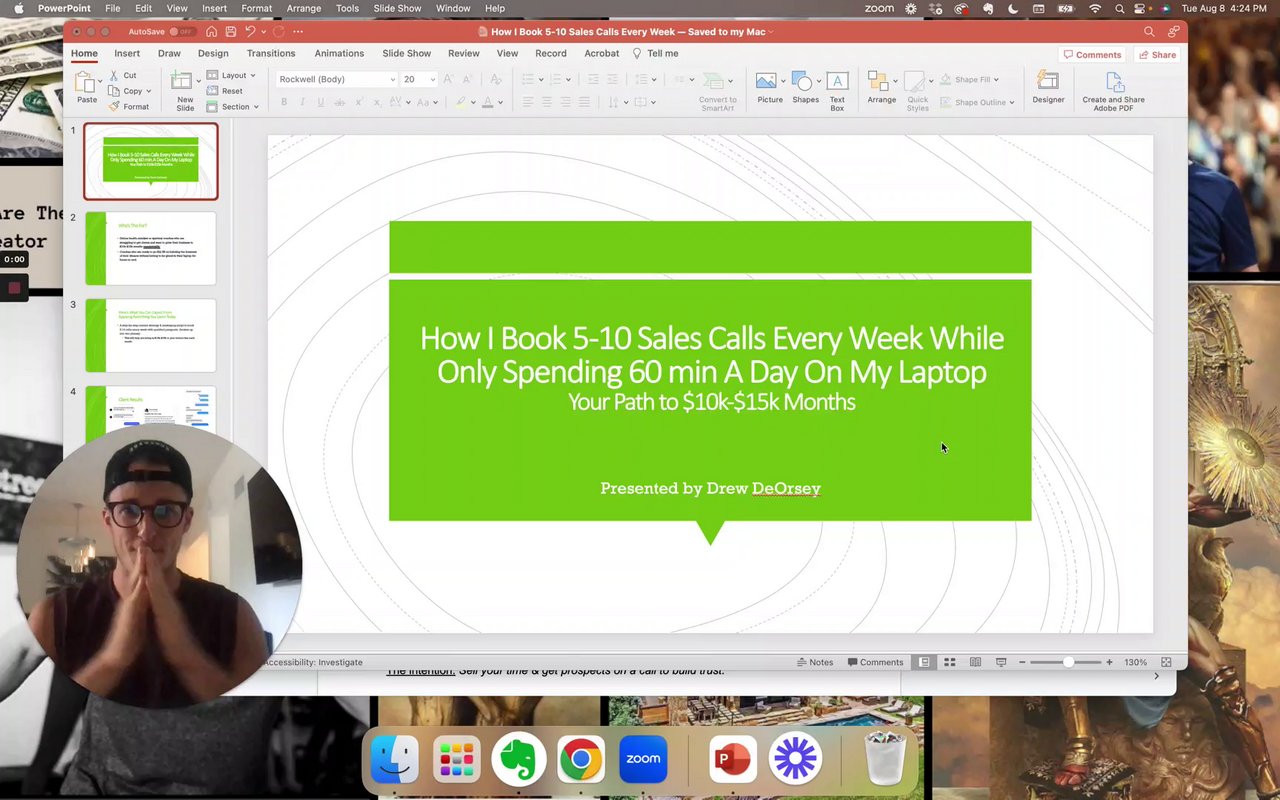
Task: Click the 'Presented by Drew DeOrsey' text
Action: [x=710, y=488]
